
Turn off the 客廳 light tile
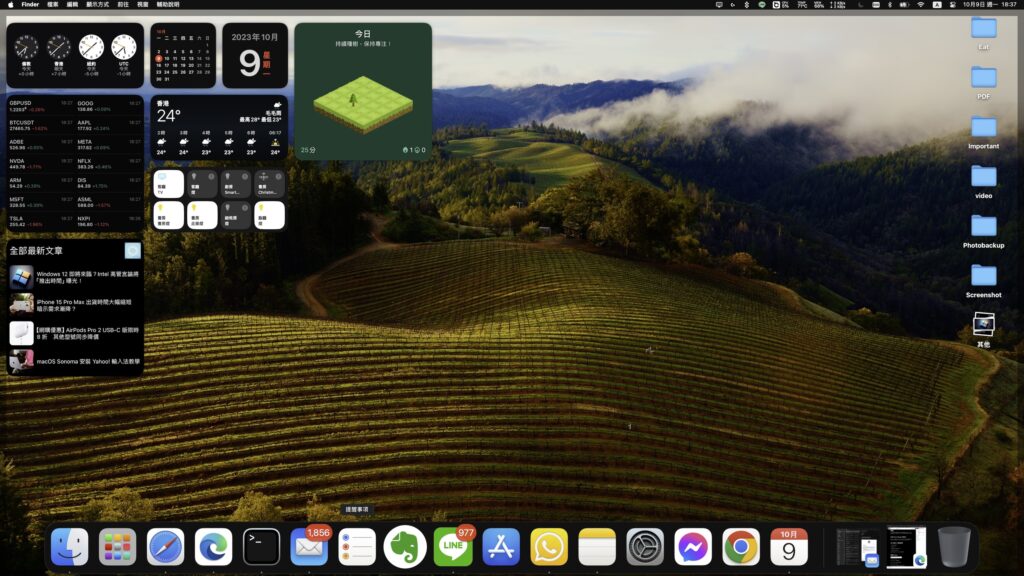tap(168, 215)
